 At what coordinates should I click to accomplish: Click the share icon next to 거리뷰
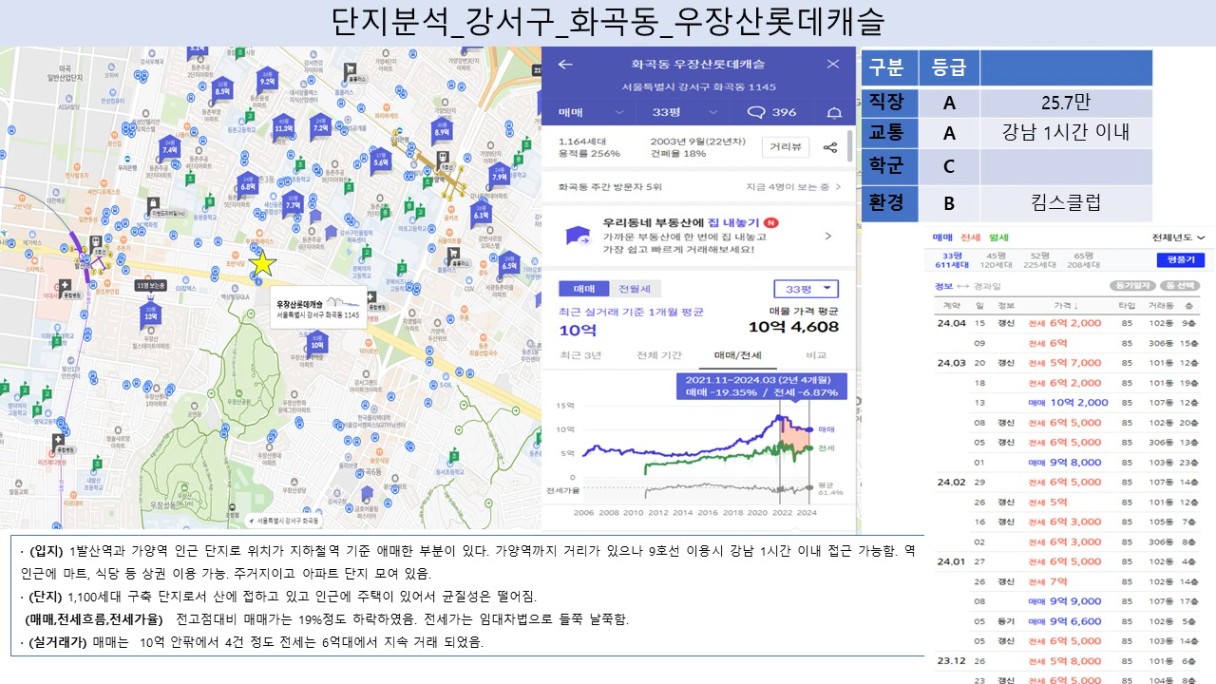coord(830,148)
